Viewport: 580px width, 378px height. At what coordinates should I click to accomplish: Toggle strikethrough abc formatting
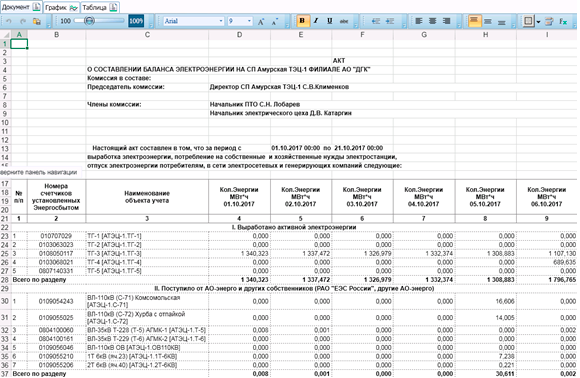click(344, 21)
